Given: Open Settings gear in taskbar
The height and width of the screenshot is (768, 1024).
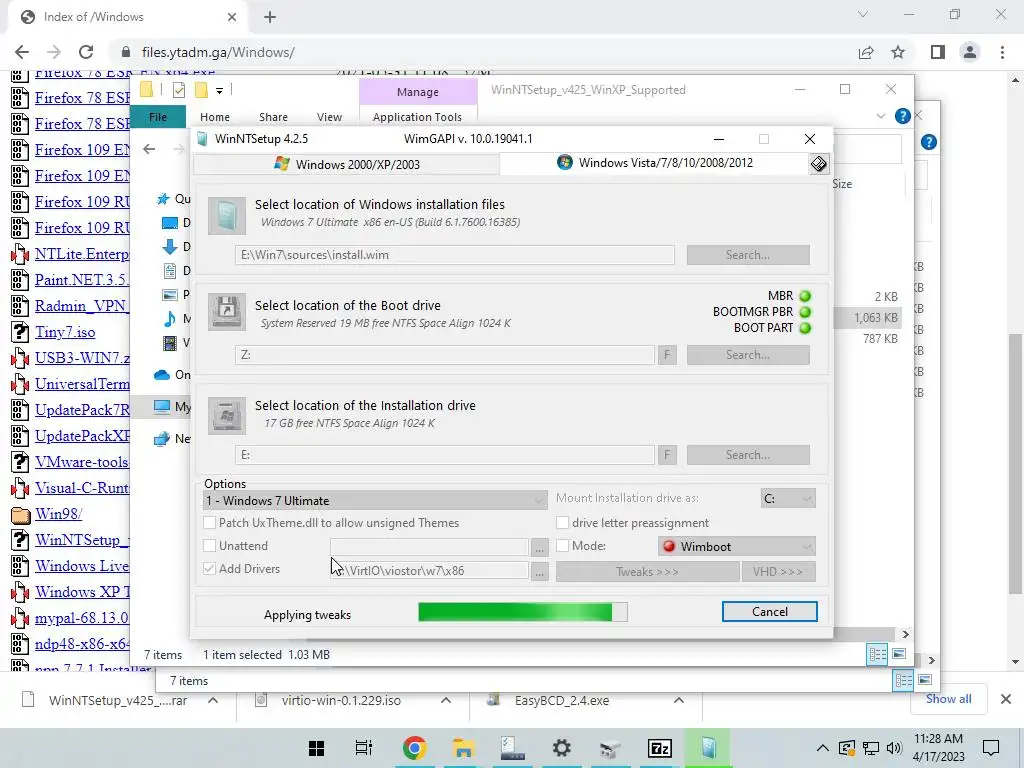Looking at the screenshot, I should (x=561, y=748).
